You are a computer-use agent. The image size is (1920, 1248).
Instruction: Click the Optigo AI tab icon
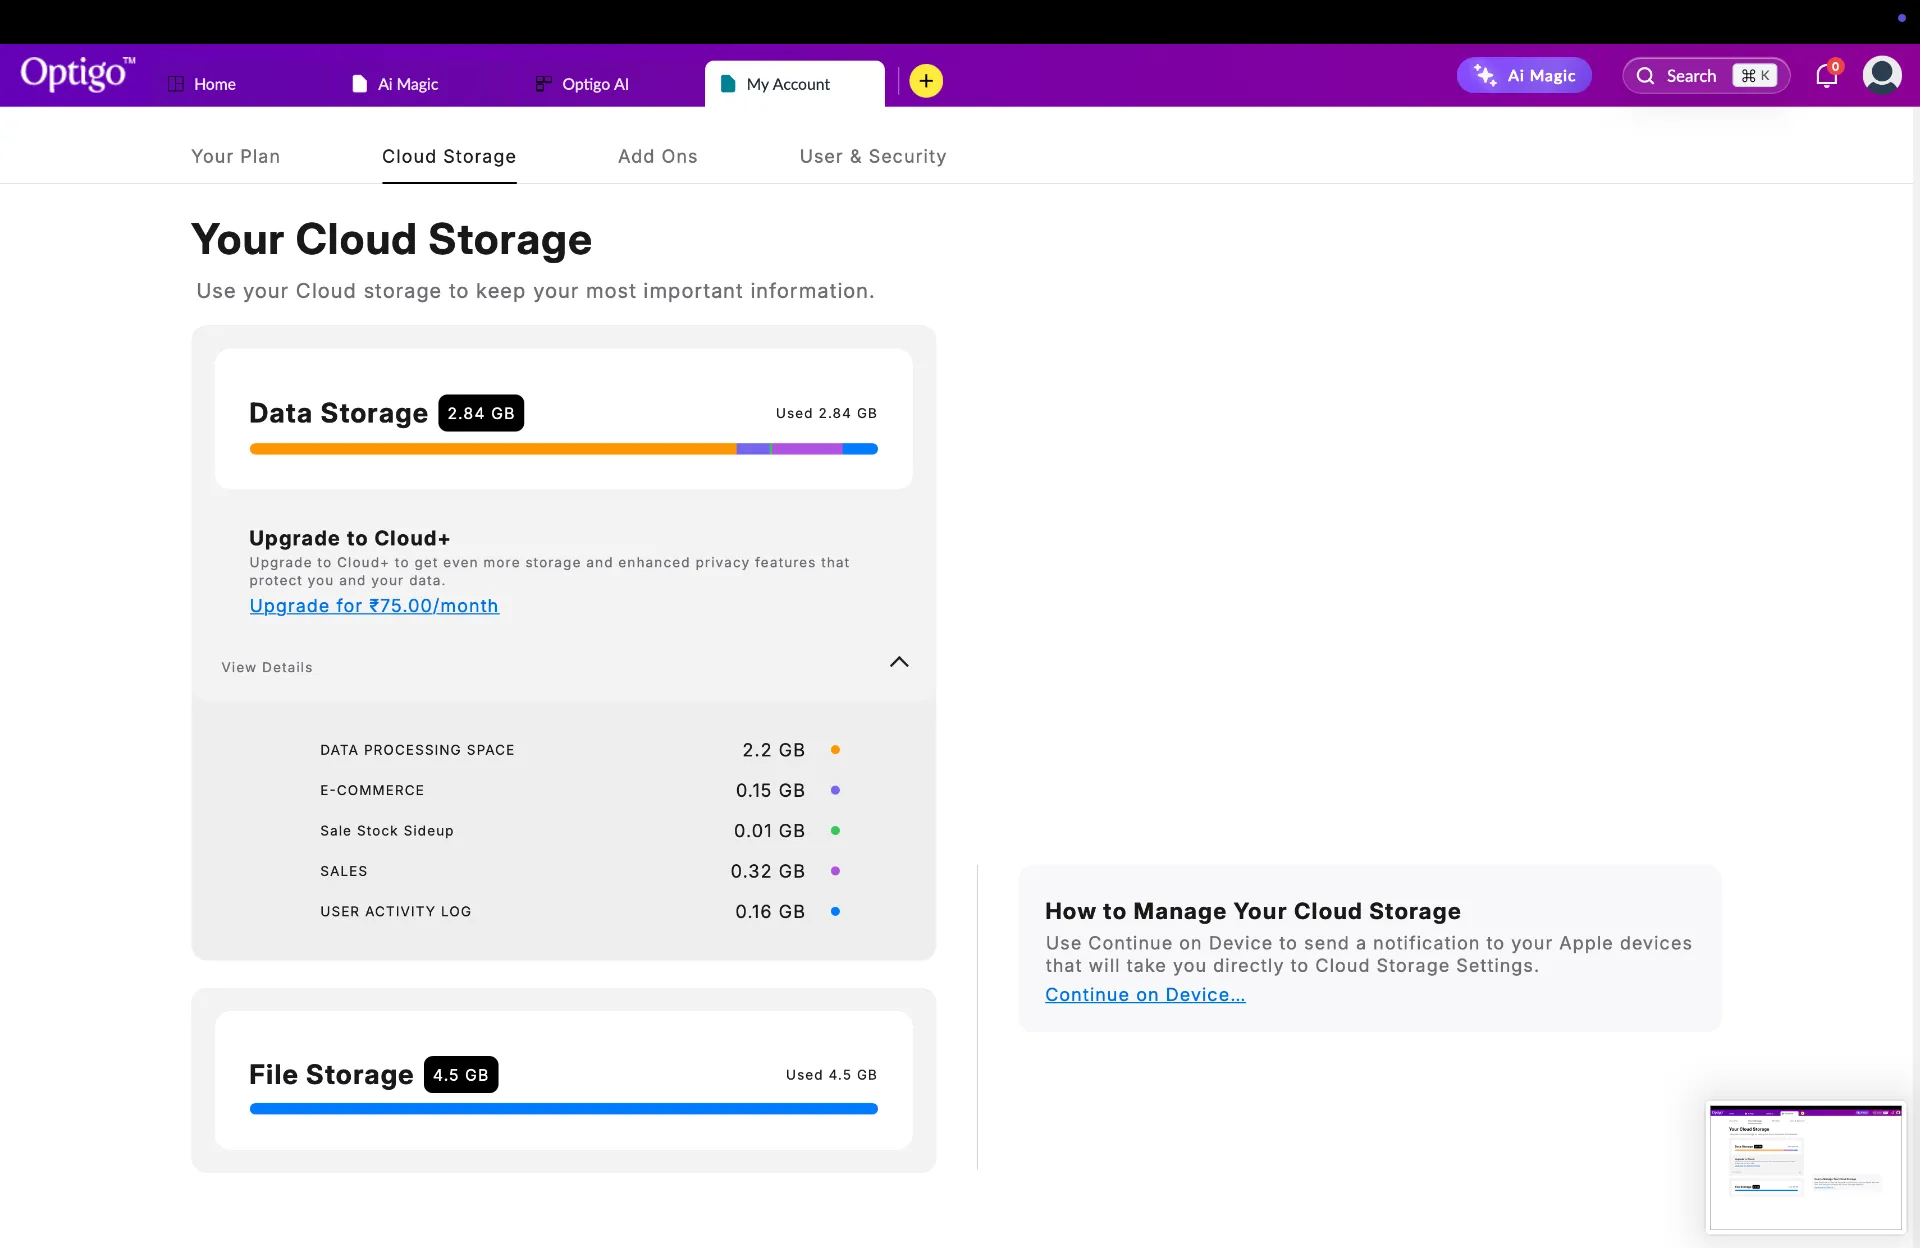click(x=543, y=84)
